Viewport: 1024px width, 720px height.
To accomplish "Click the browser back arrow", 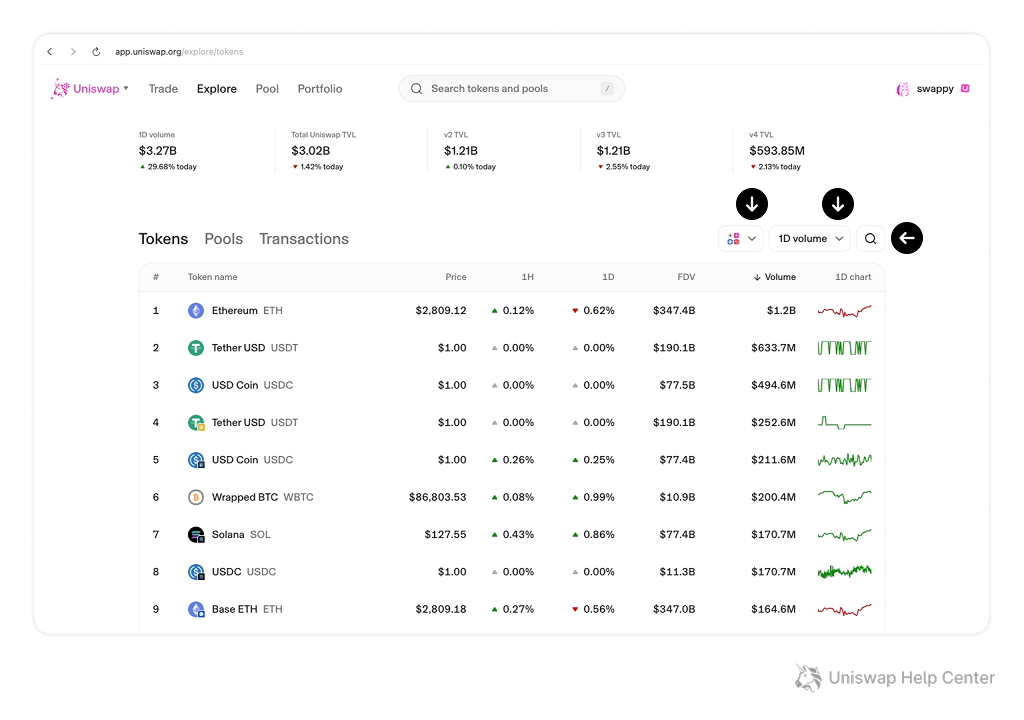I will coord(50,52).
